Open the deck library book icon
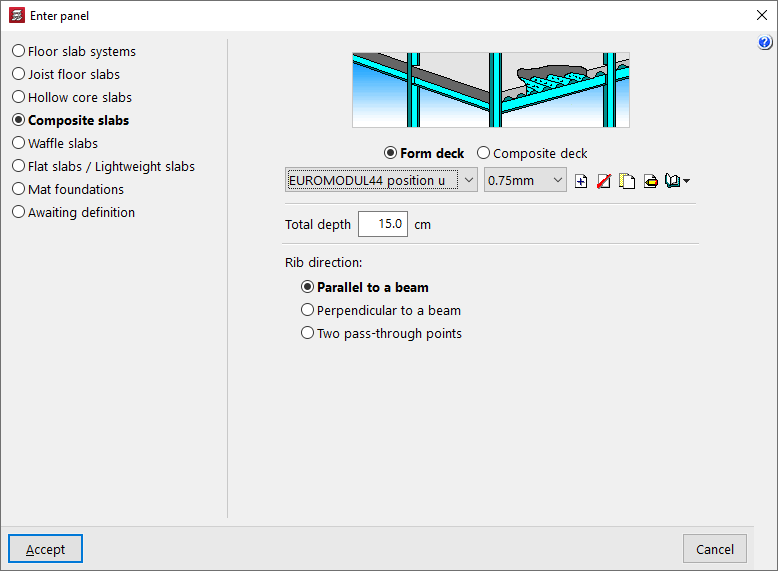778x571 pixels. pyautogui.click(x=677, y=181)
